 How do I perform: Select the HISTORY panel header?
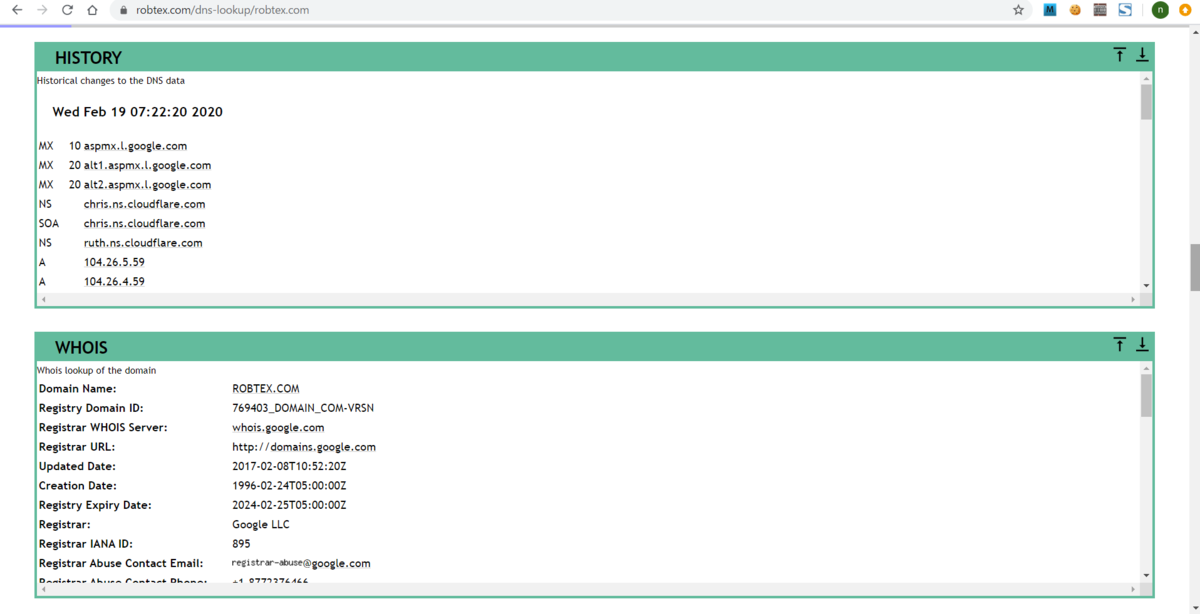pyautogui.click(x=89, y=57)
